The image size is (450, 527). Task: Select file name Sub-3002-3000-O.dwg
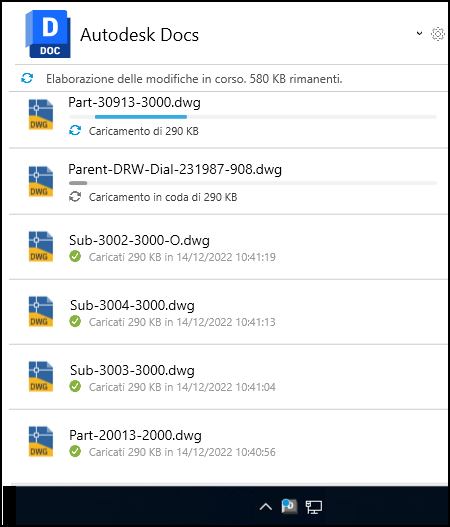point(139,240)
